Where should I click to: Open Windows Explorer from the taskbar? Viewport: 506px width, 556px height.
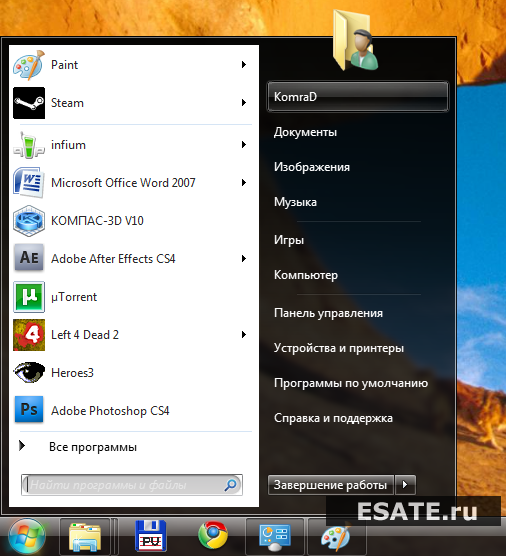click(85, 537)
